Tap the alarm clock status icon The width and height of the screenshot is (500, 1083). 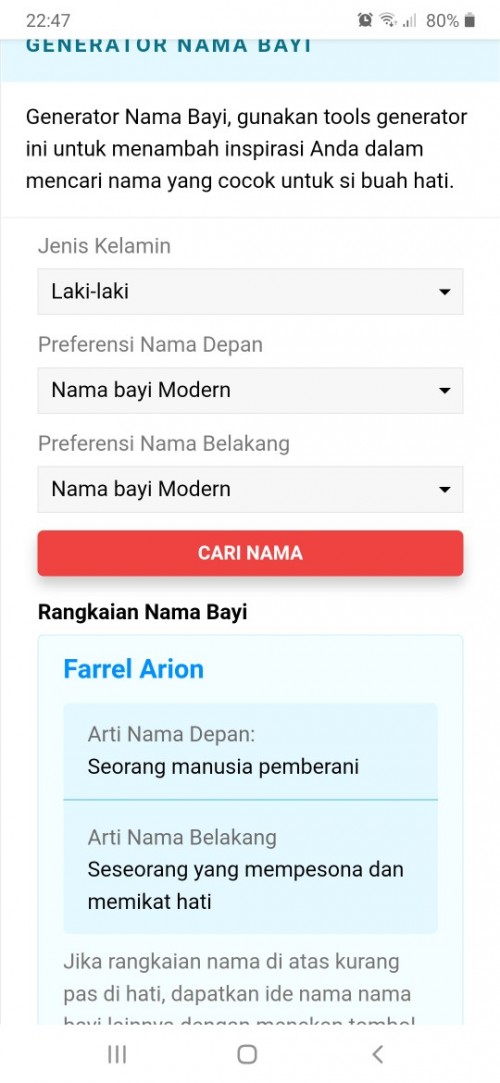coord(365,21)
